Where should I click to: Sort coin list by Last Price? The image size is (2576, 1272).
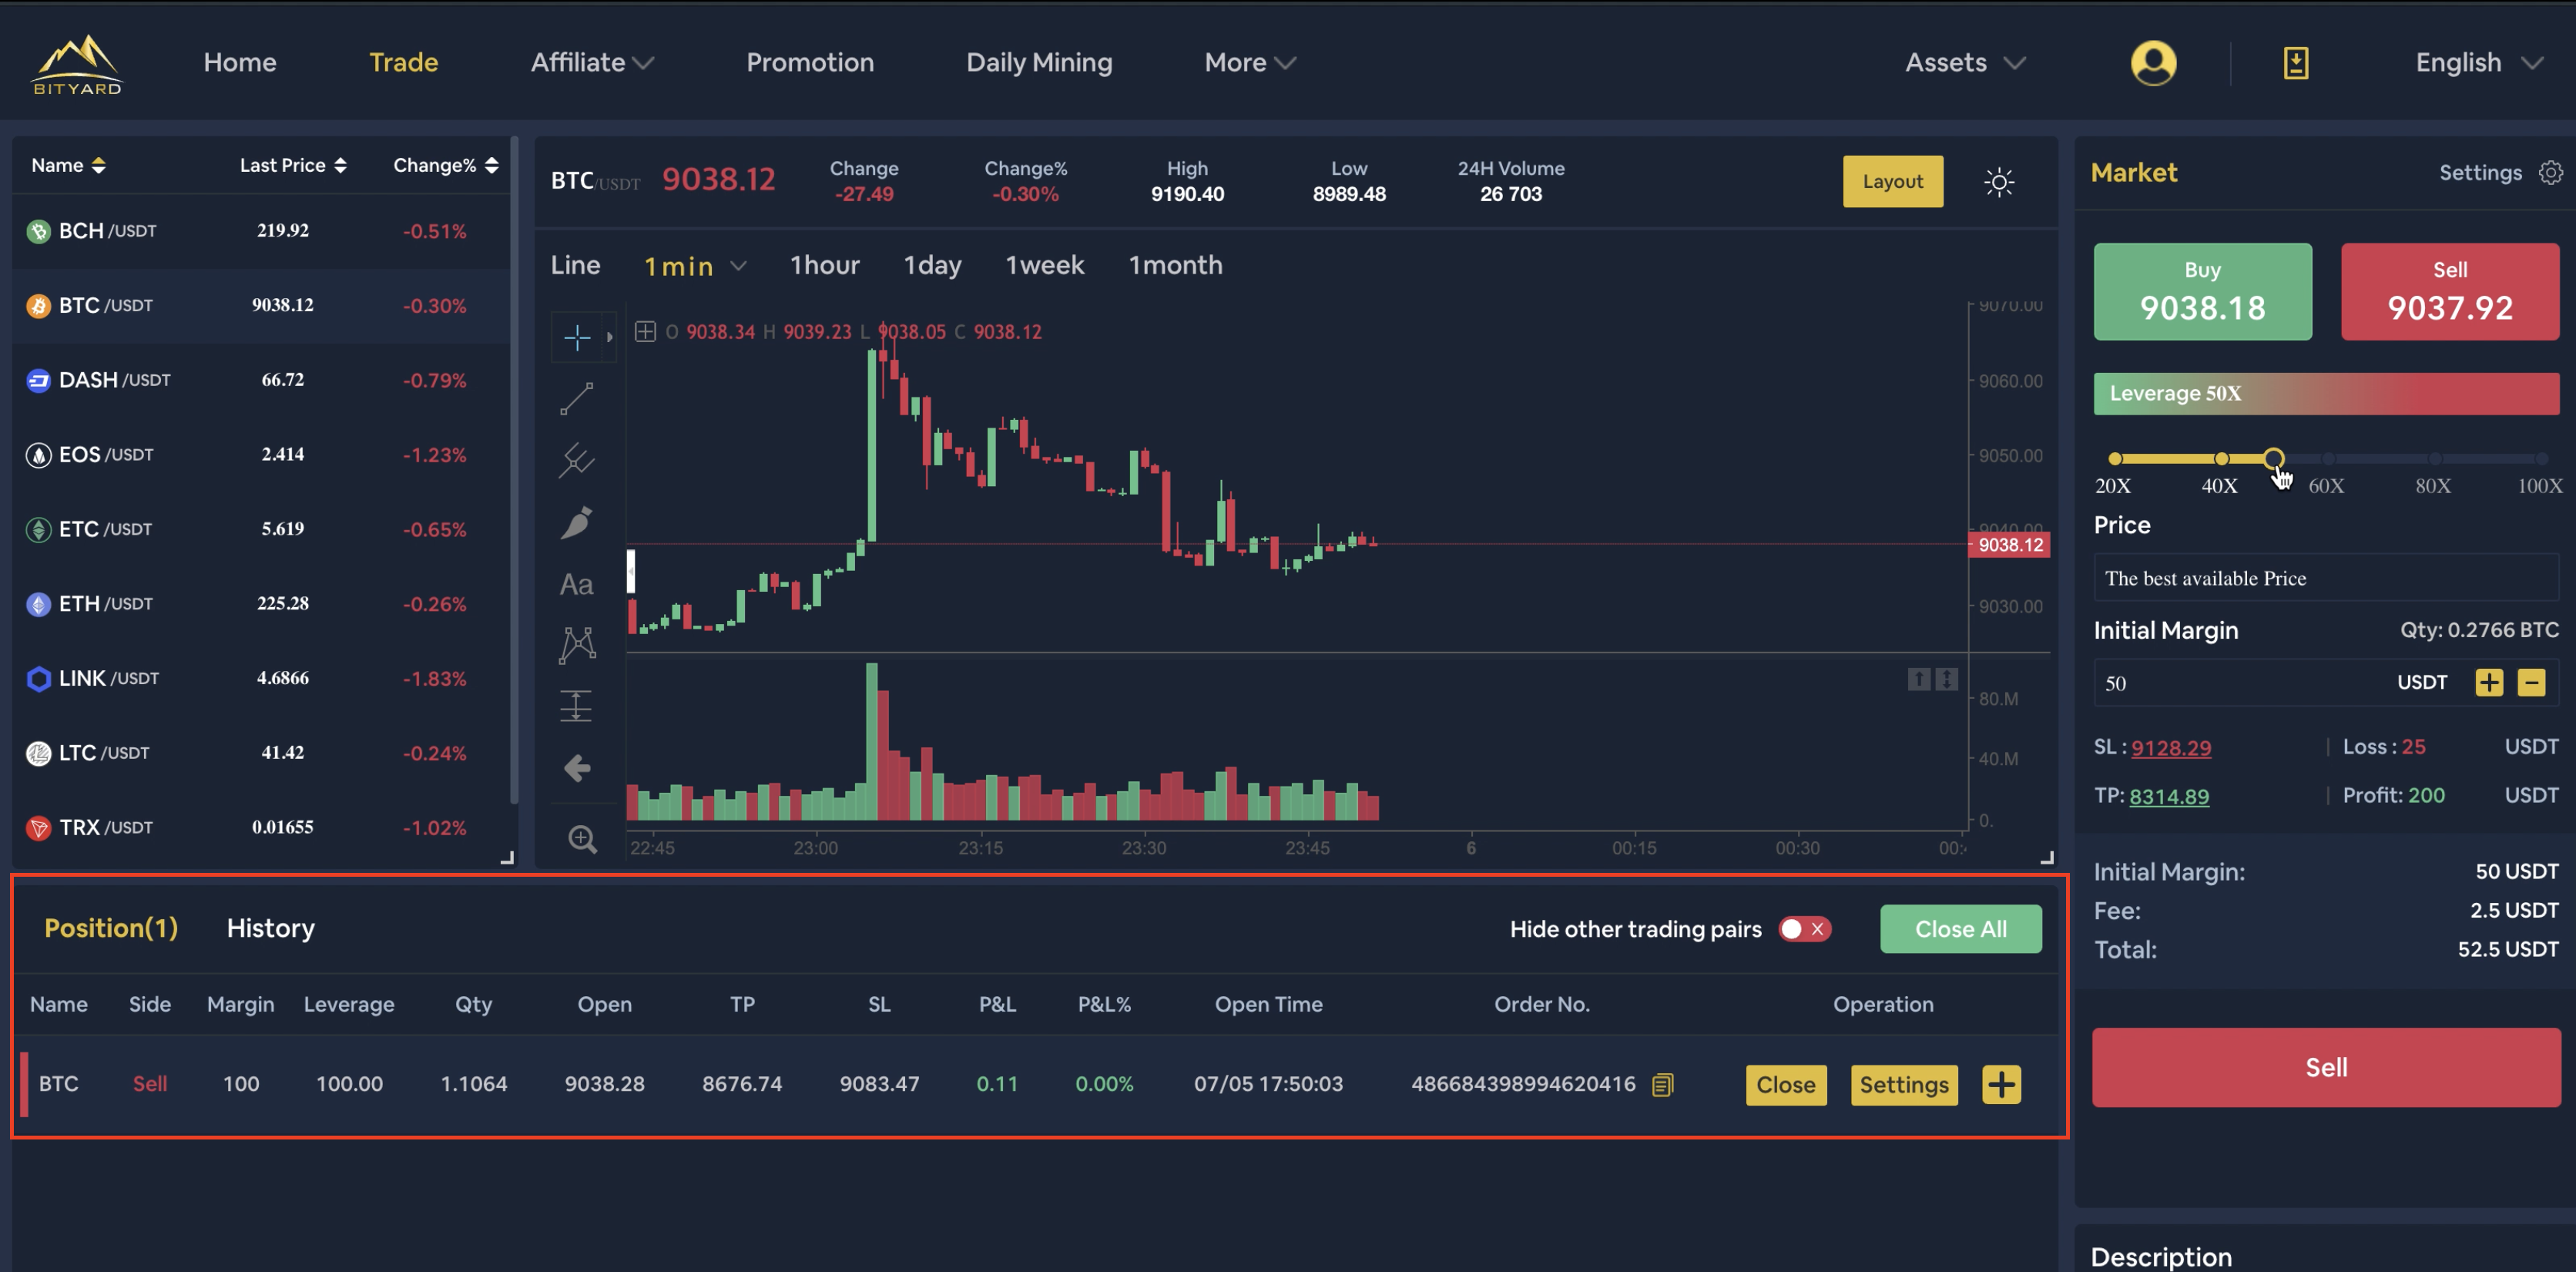[292, 166]
